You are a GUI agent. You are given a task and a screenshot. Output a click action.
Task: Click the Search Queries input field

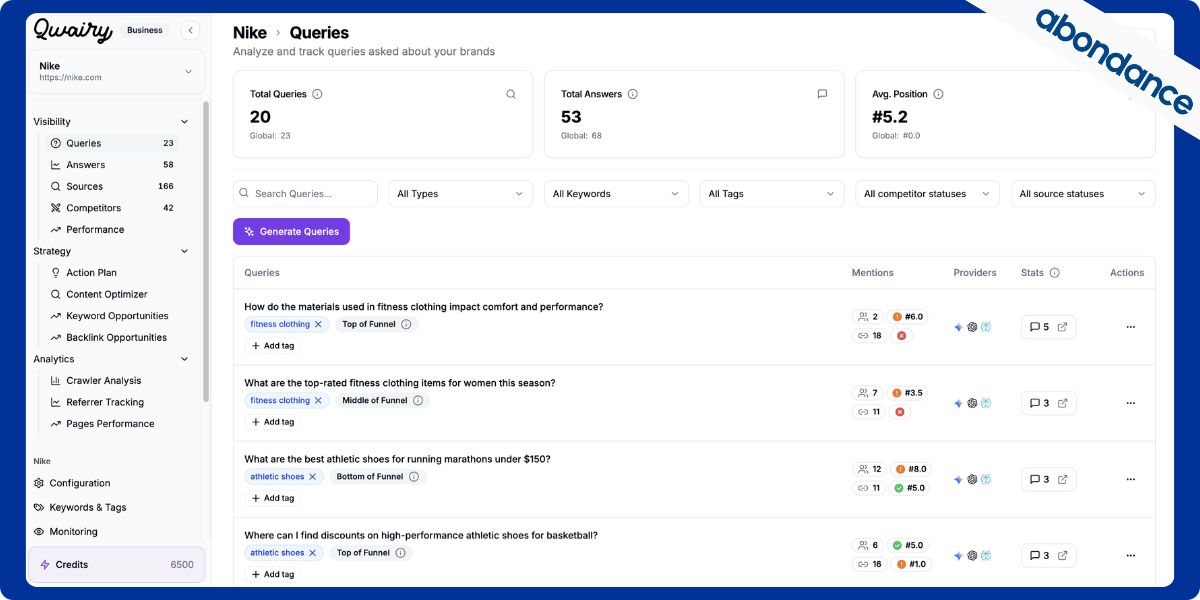tap(305, 194)
